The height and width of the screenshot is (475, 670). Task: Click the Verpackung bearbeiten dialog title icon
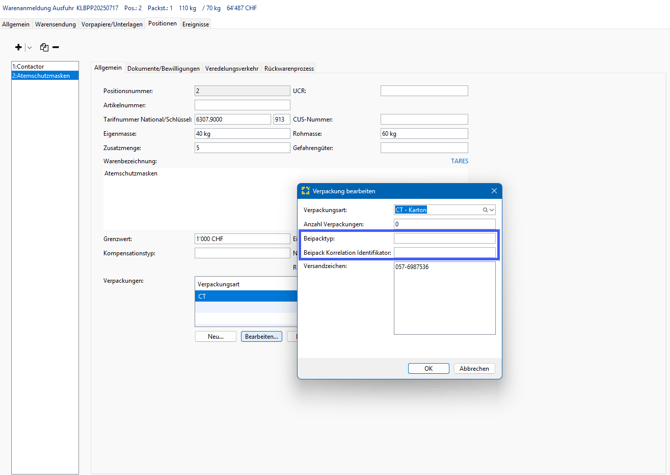point(305,191)
